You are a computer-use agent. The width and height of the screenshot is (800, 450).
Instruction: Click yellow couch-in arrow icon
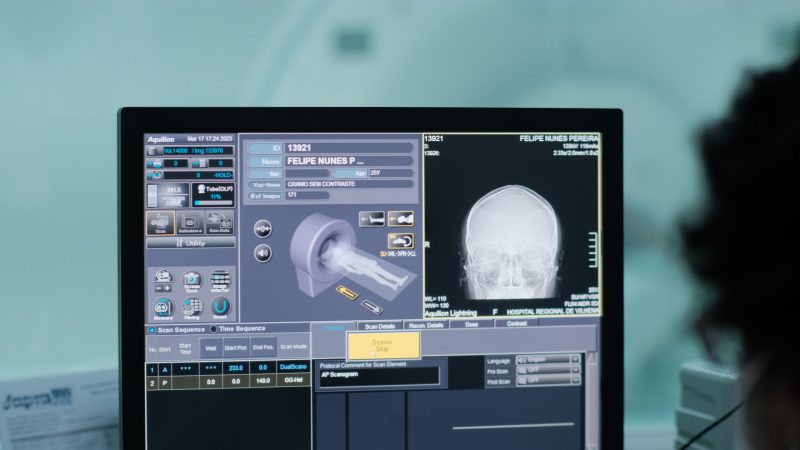(346, 292)
